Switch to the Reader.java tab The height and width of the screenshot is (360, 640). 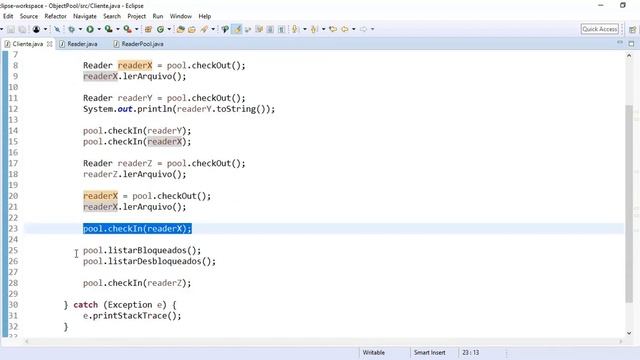82,44
